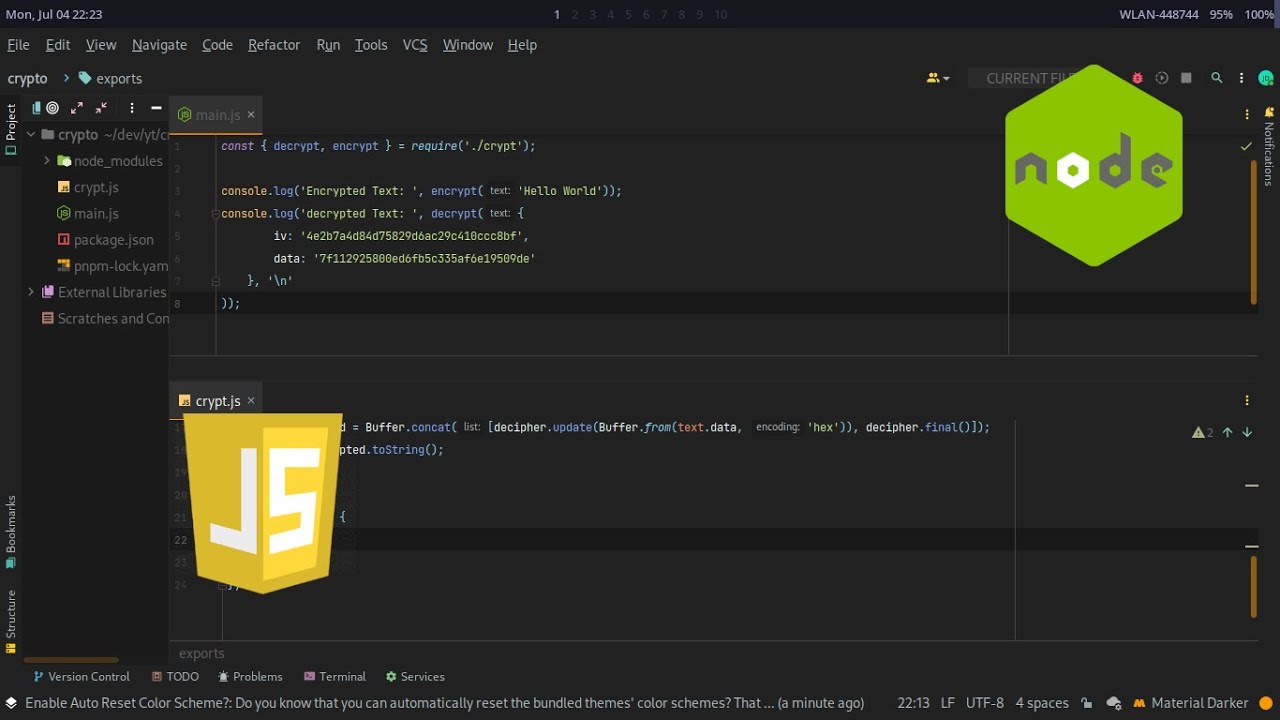Open the Version Control tool window

(81, 677)
